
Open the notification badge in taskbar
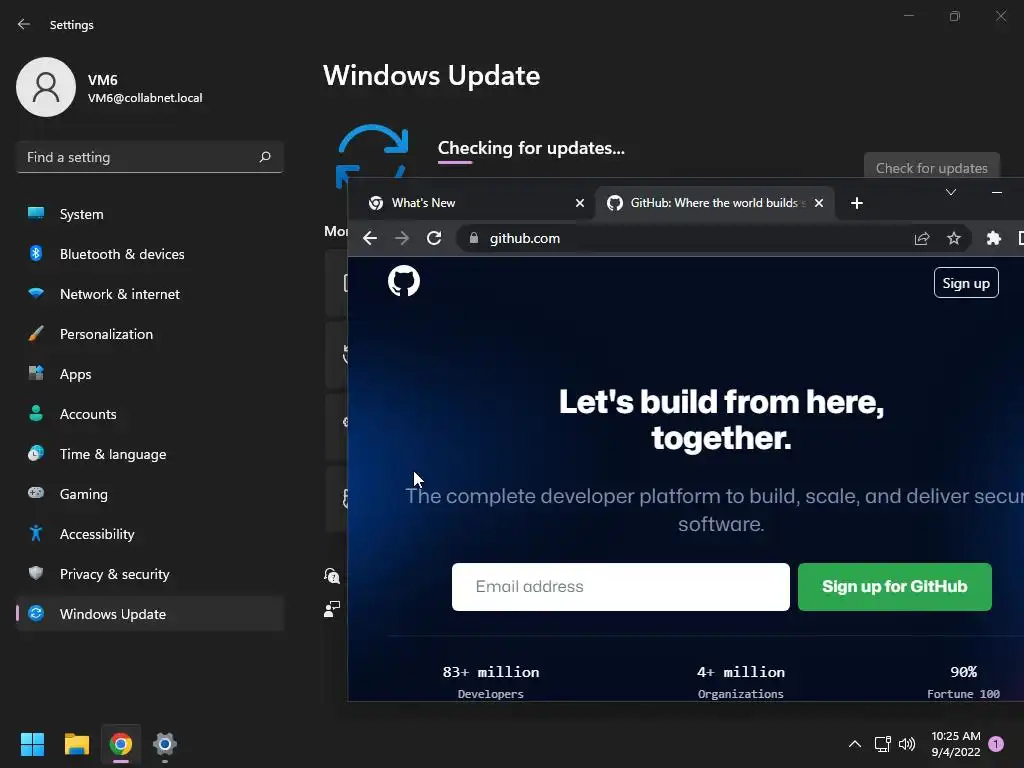[x=996, y=744]
